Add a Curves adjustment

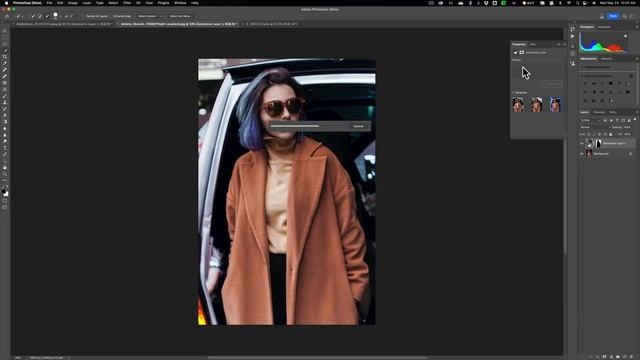click(602, 84)
